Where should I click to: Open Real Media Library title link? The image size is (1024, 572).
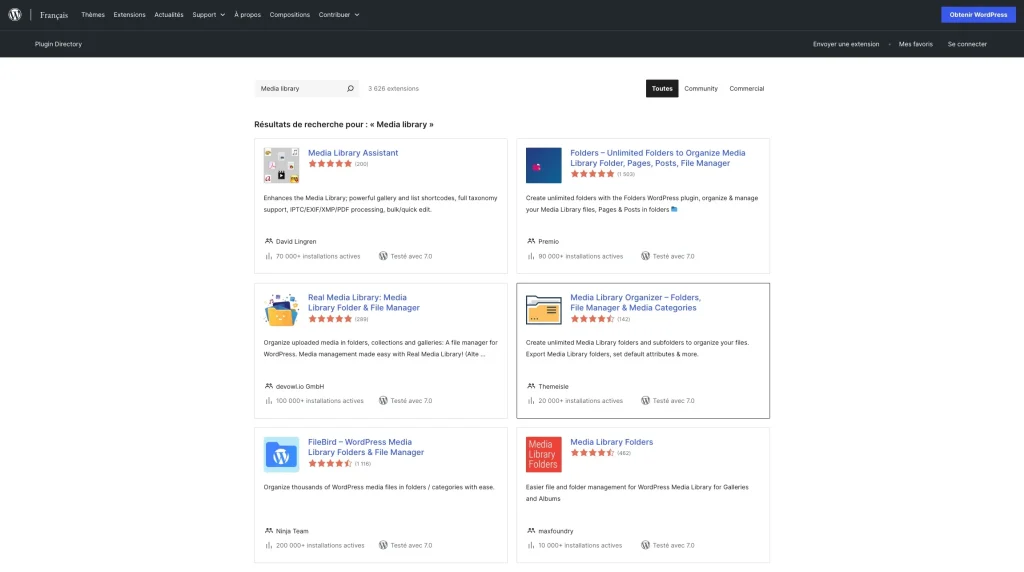point(364,302)
